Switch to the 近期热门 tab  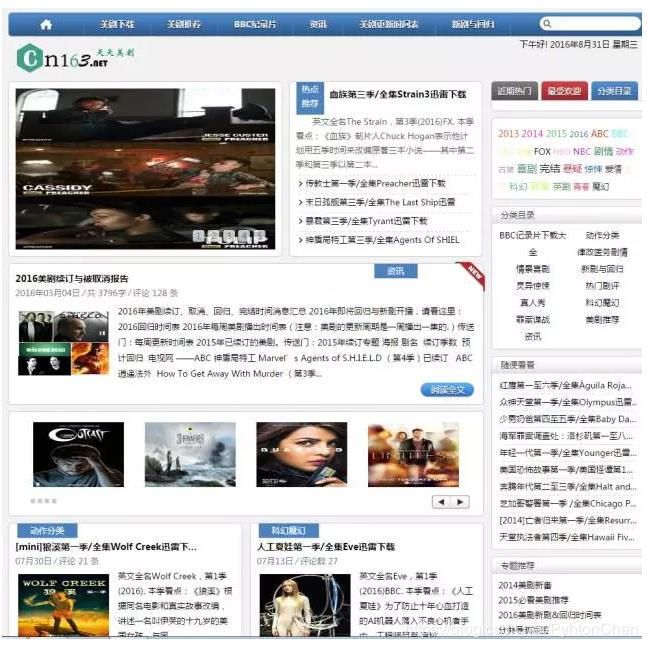(514, 91)
